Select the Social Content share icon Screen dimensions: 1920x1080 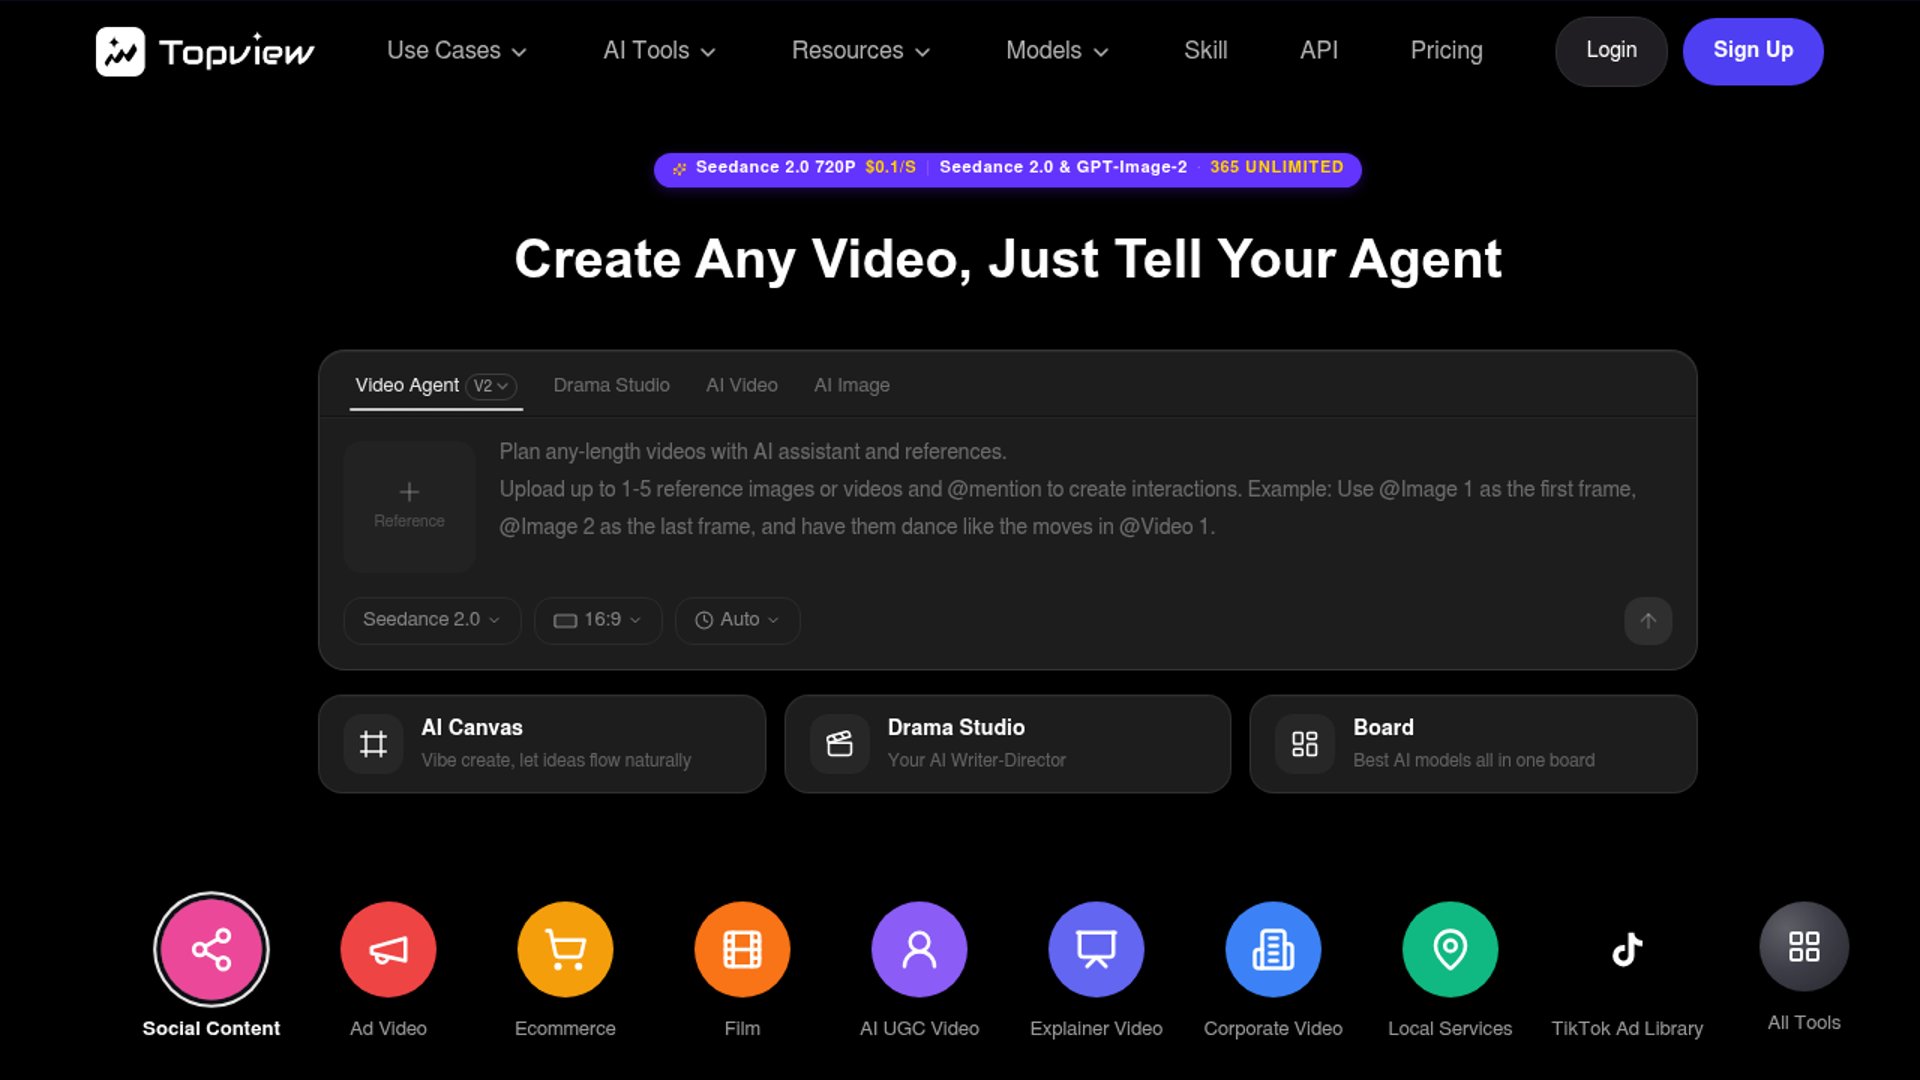pyautogui.click(x=211, y=949)
